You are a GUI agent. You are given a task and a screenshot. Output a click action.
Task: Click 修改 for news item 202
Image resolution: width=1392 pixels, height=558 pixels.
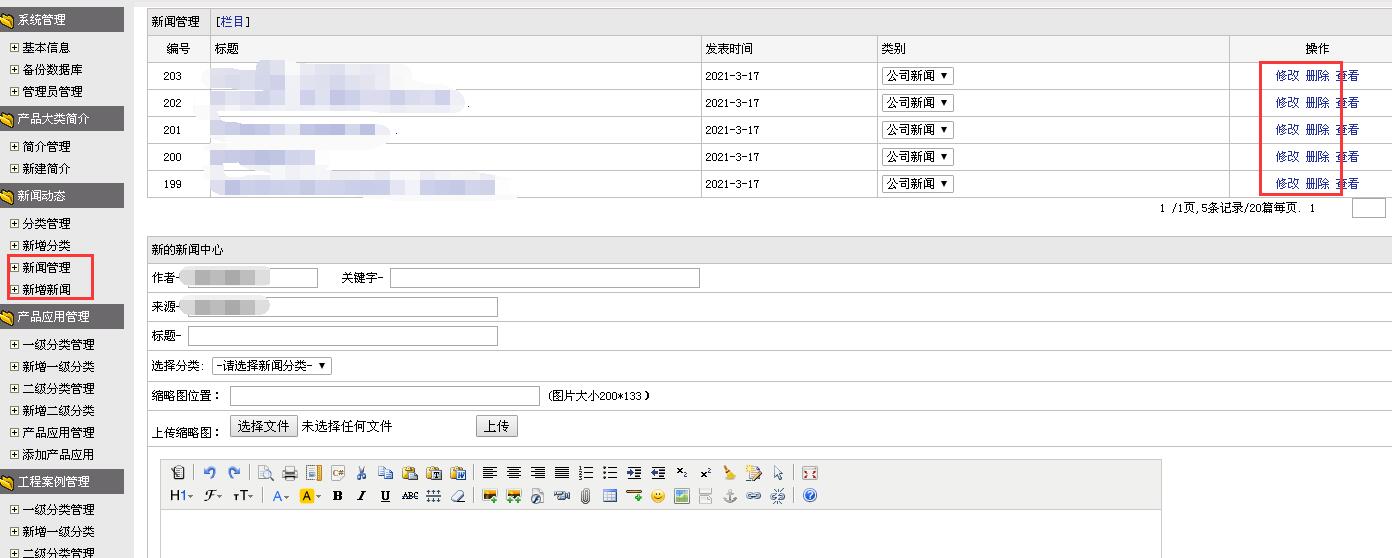[x=1287, y=103]
